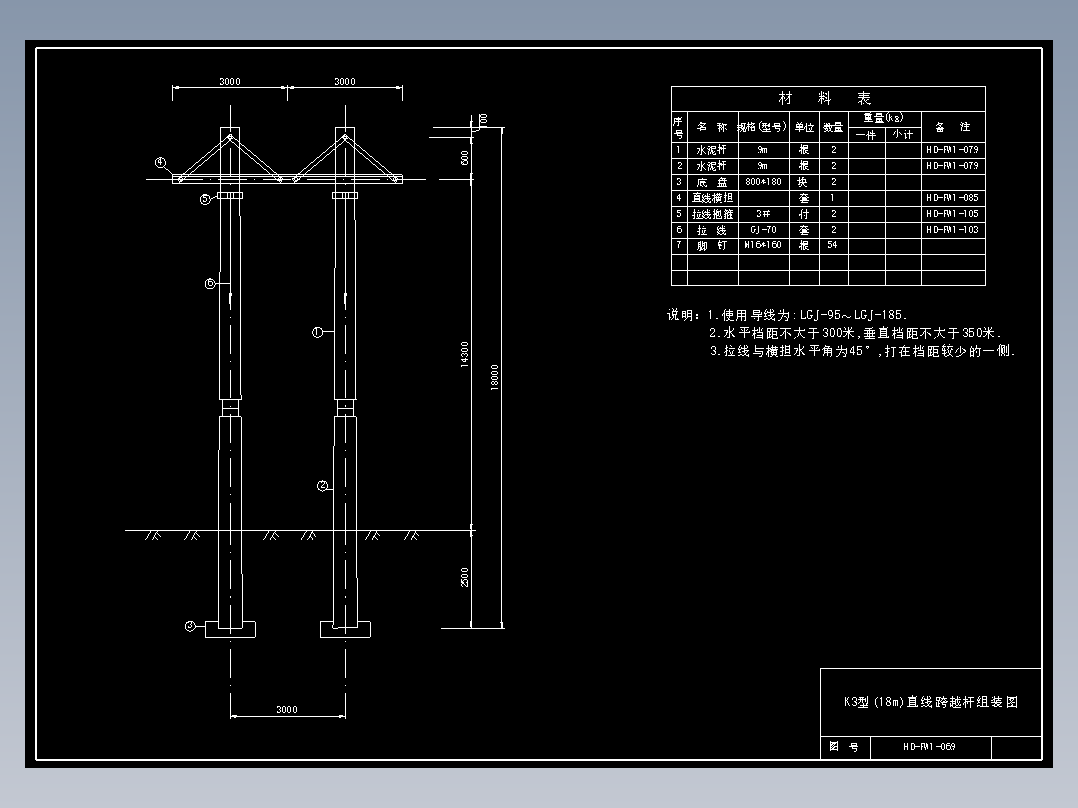Click the 'M16*160' specification cell
This screenshot has height=808, width=1078.
click(763, 245)
